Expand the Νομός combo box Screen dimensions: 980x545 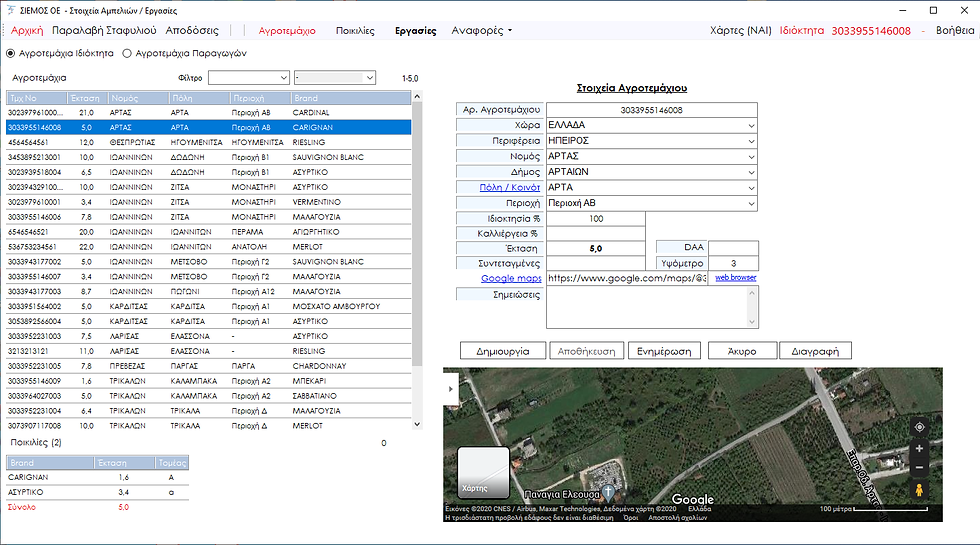[751, 156]
